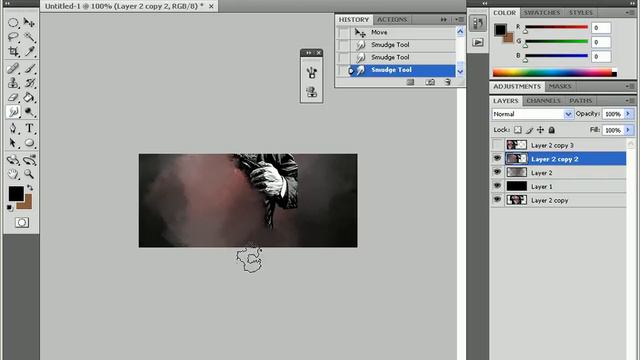Select the Zoom magnifier tool

pyautogui.click(x=29, y=174)
